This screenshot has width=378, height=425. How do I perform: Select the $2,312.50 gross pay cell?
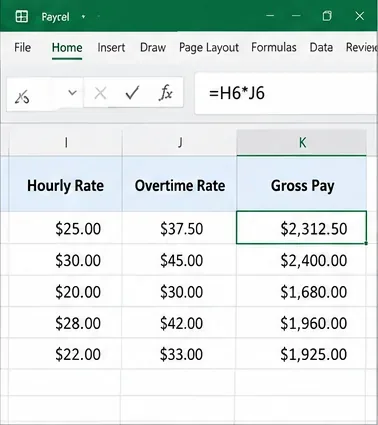(302, 228)
